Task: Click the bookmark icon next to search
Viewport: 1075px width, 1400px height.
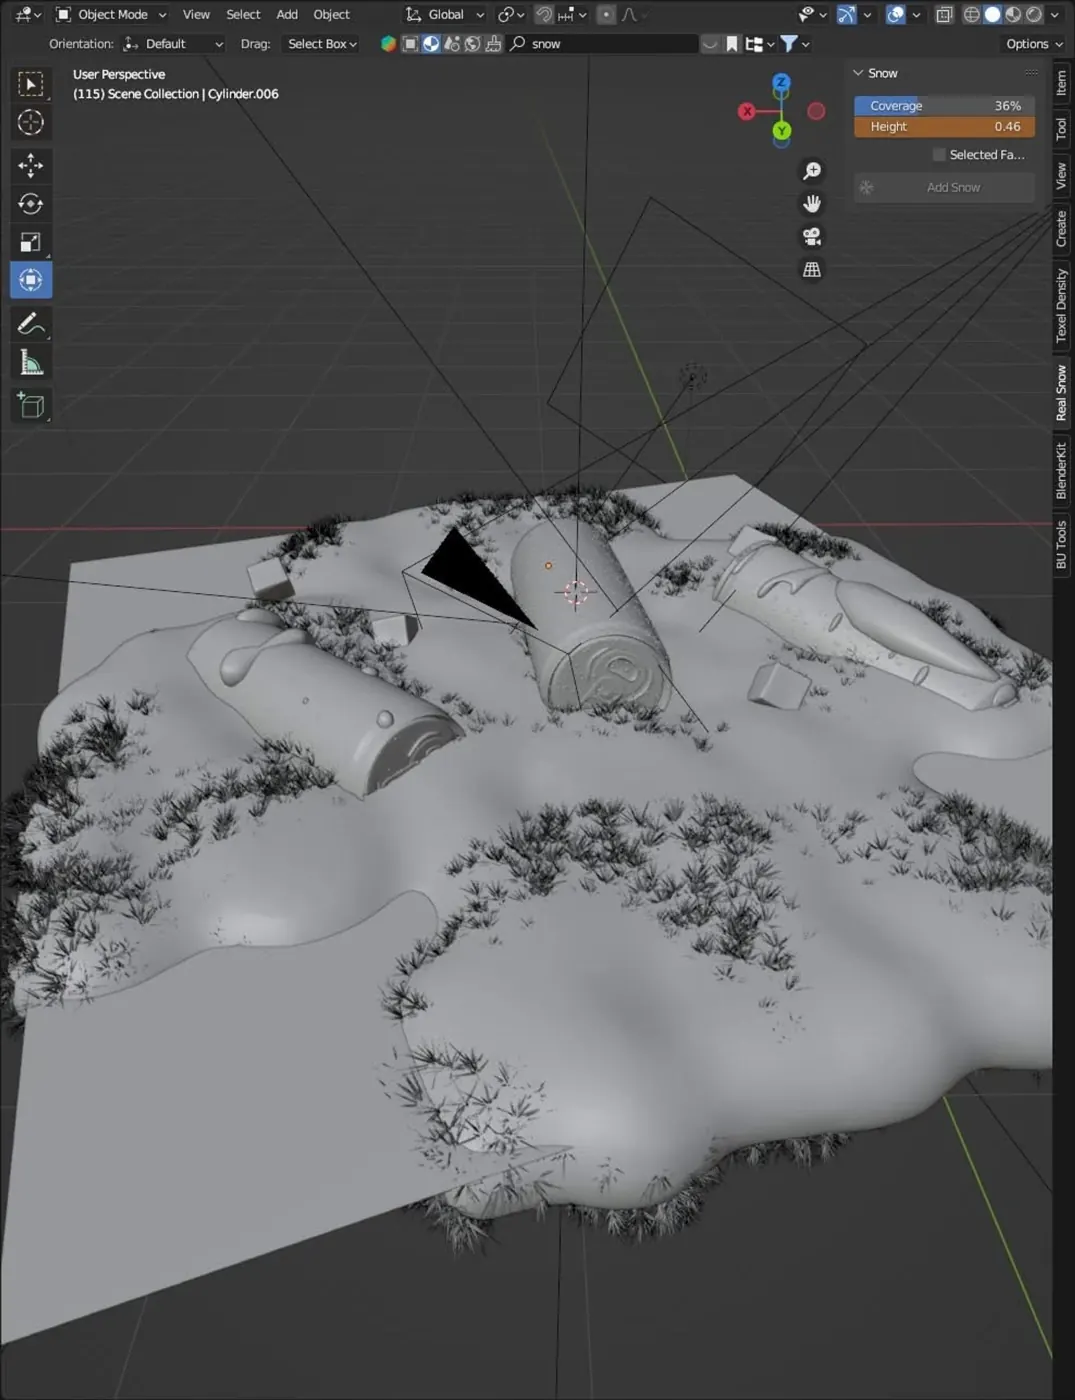Action: pyautogui.click(x=732, y=44)
